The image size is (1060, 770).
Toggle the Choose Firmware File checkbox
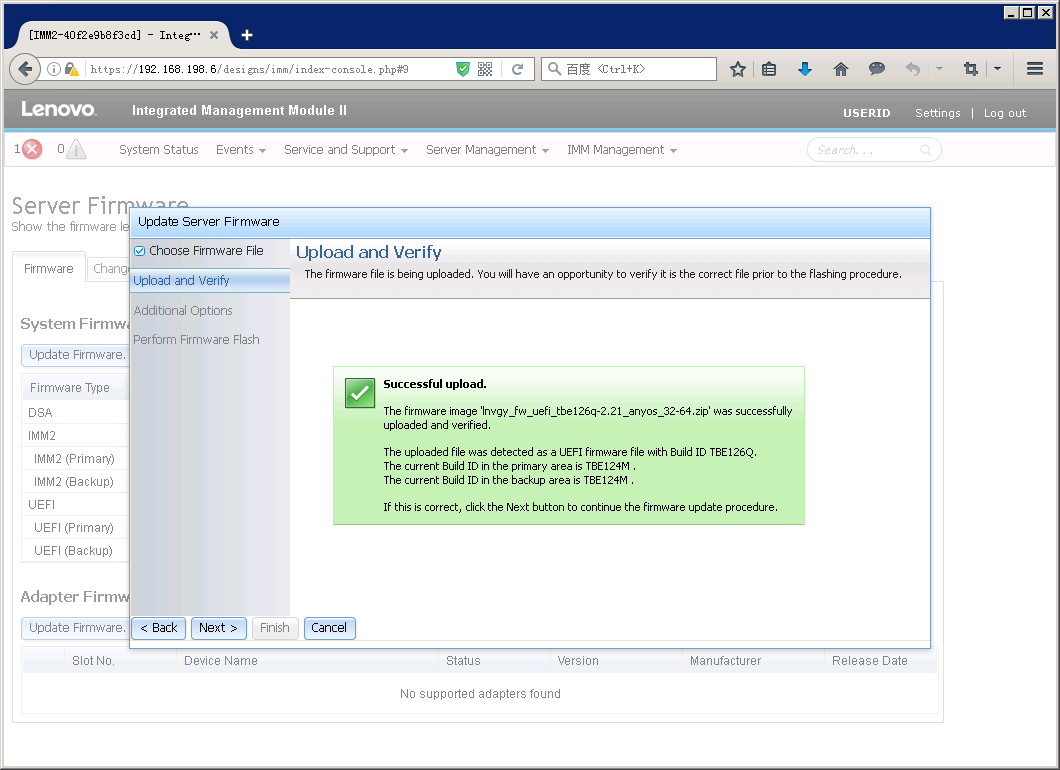[x=140, y=251]
